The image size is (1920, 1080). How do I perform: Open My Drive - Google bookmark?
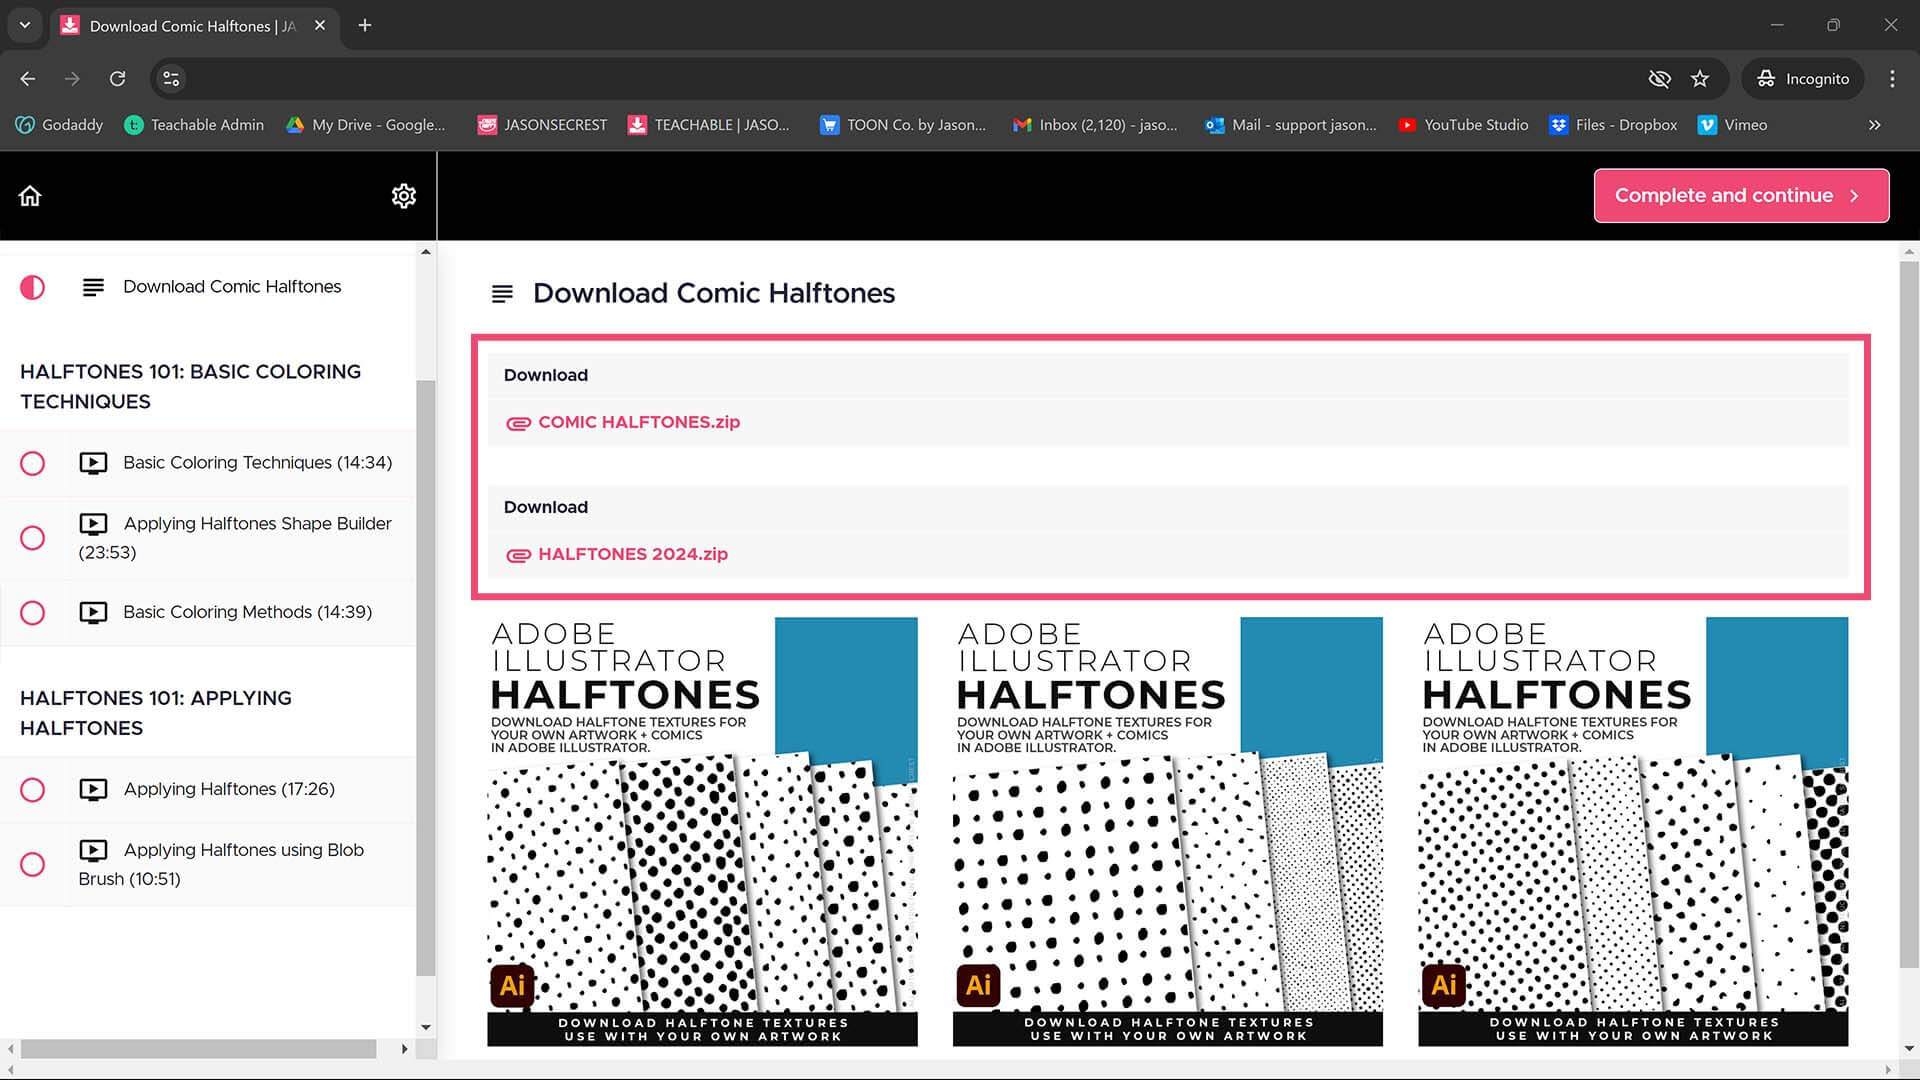point(365,125)
